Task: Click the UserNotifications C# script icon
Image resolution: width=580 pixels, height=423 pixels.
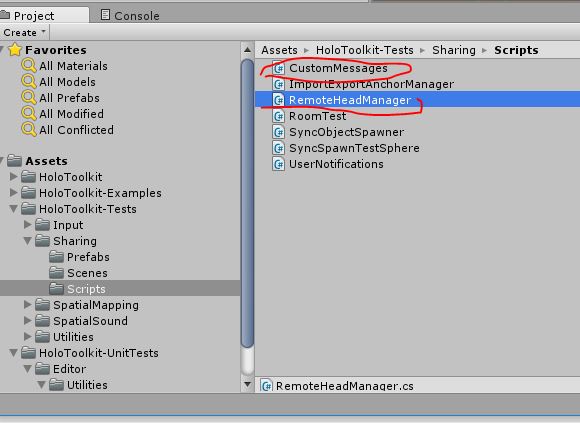Action: pos(279,164)
